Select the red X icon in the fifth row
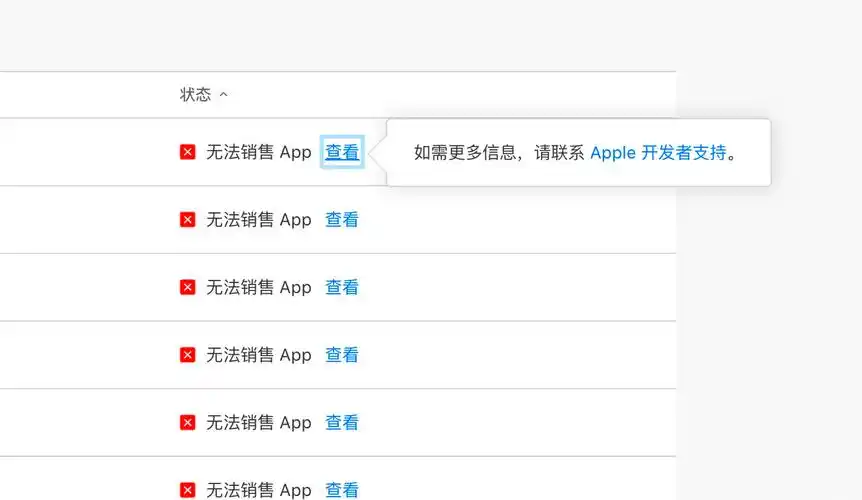 187,423
